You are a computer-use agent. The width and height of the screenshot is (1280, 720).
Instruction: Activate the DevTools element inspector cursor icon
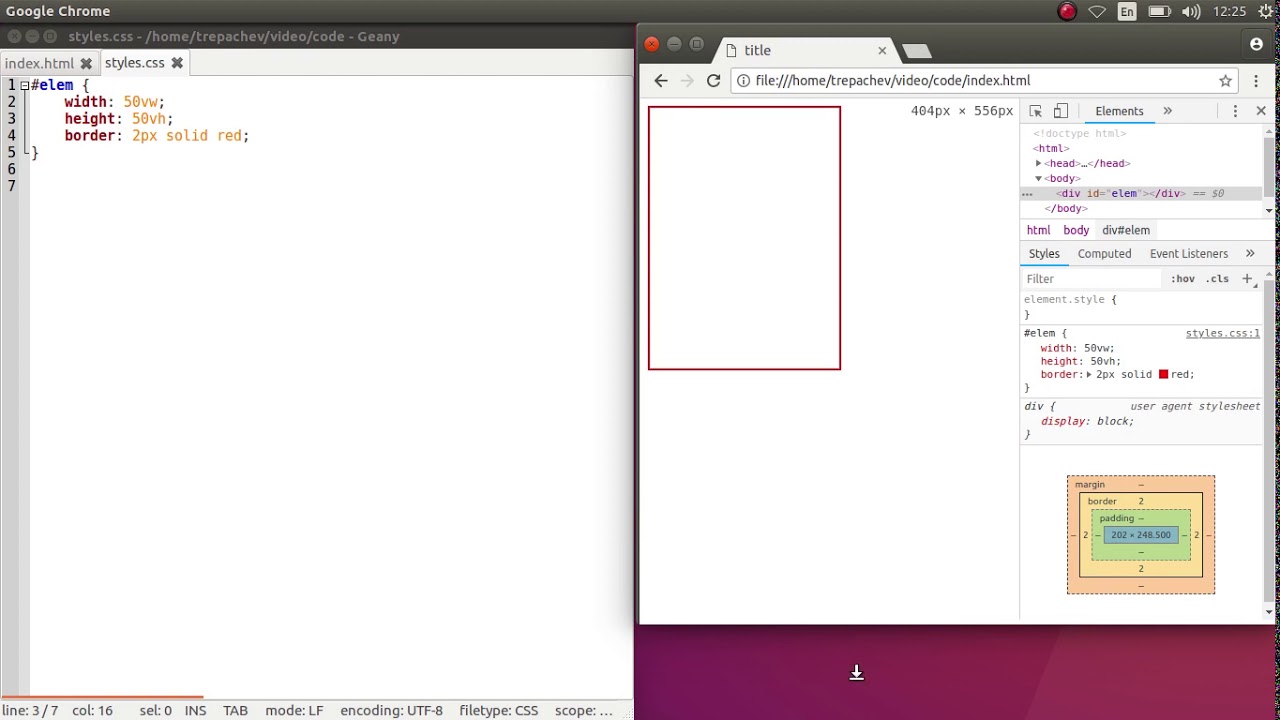coord(1036,111)
